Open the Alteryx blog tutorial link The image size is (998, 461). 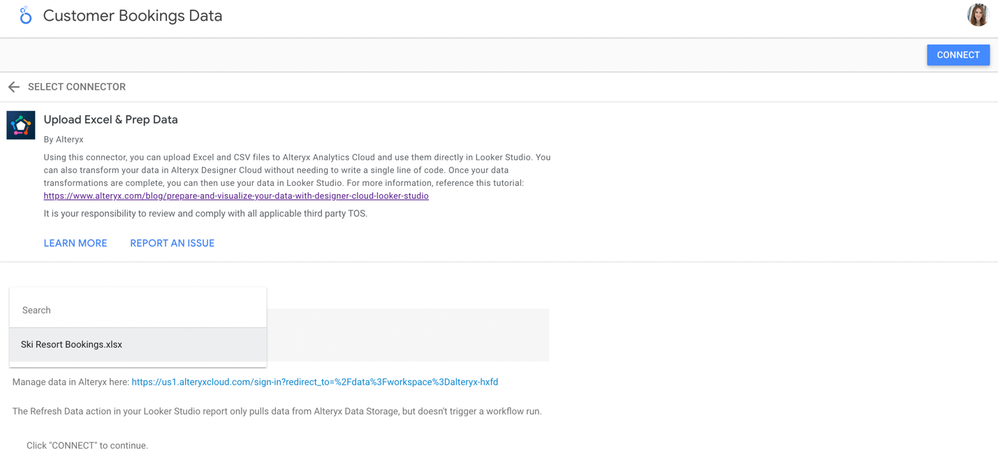(x=236, y=196)
